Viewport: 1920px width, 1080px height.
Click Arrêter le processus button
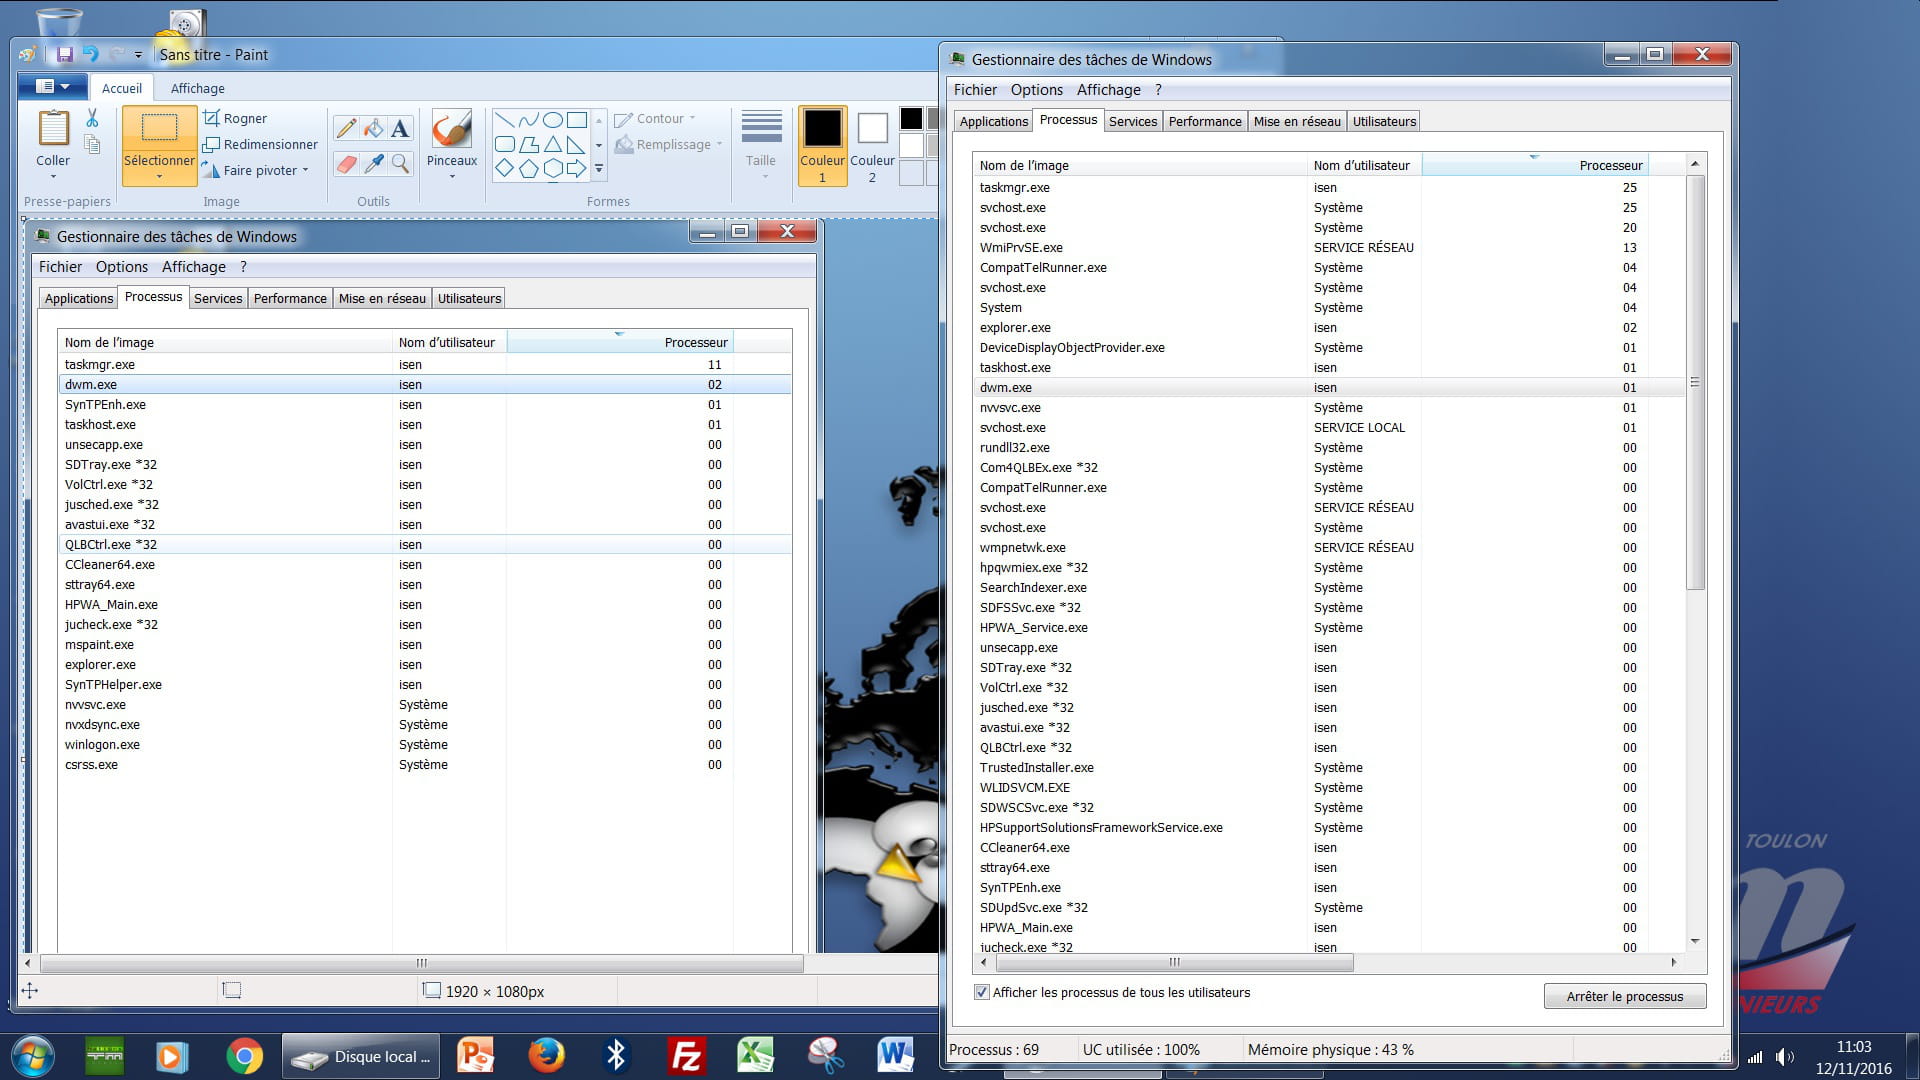[1625, 996]
